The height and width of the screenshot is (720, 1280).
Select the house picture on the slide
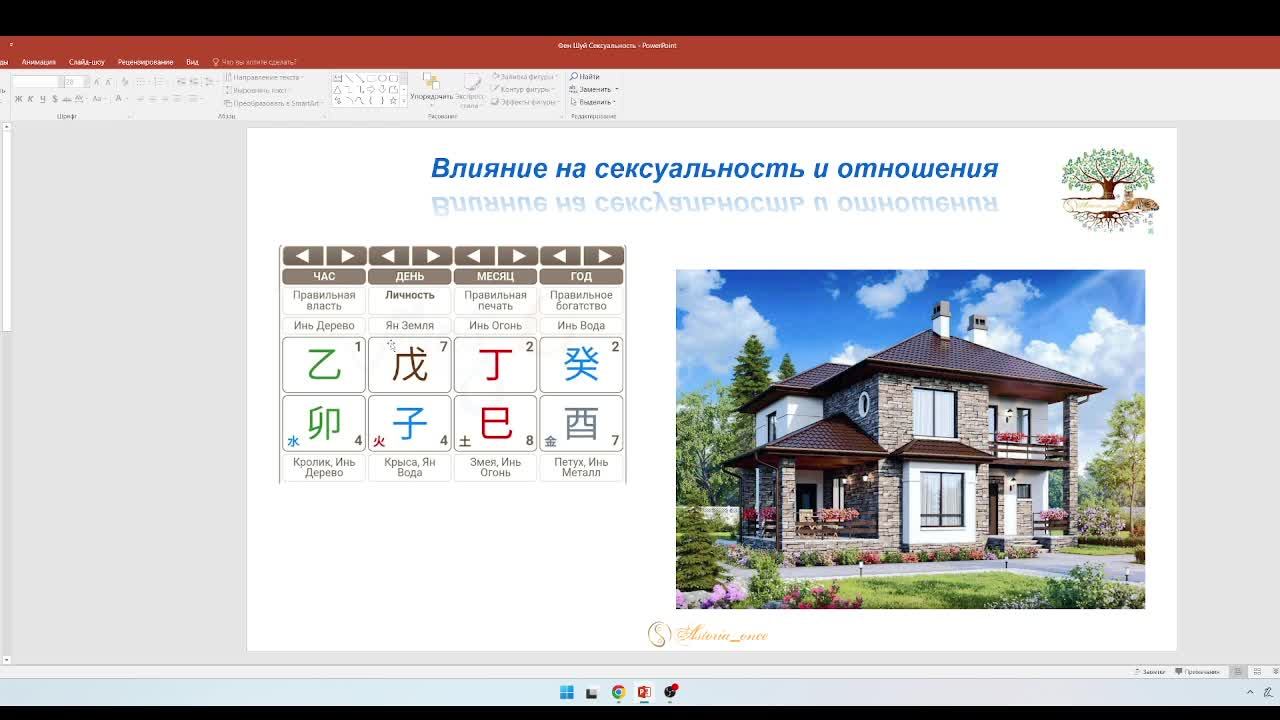point(910,439)
